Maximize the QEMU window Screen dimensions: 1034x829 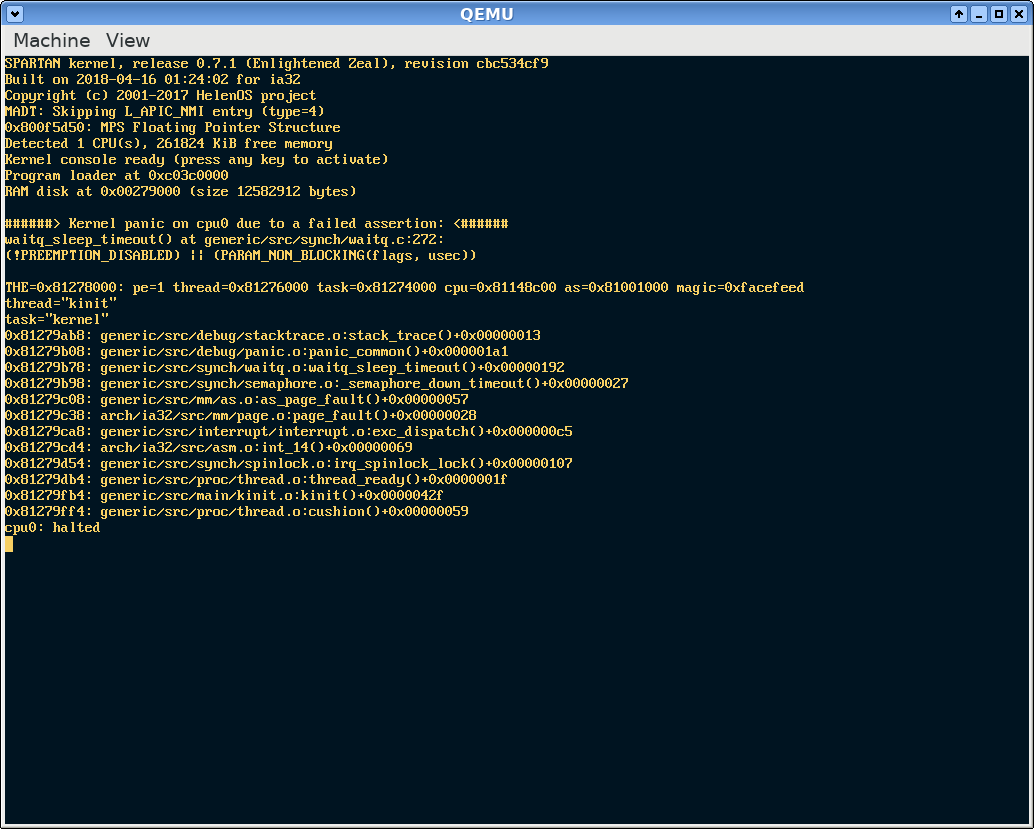point(998,13)
